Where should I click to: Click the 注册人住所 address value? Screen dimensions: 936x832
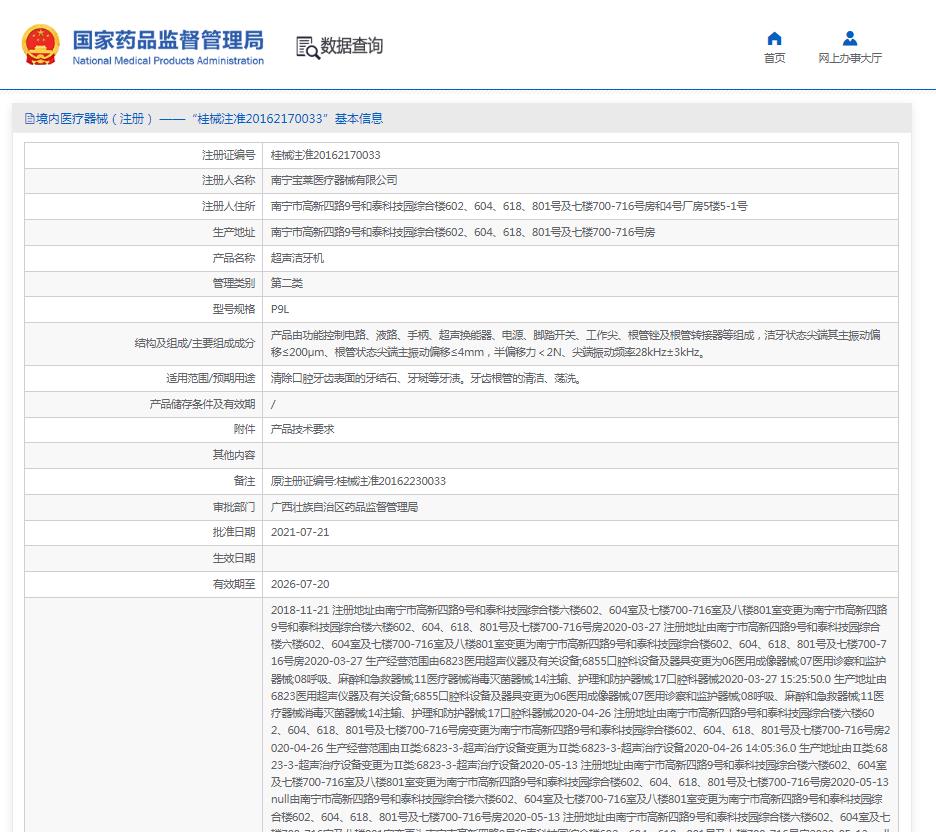click(509, 206)
